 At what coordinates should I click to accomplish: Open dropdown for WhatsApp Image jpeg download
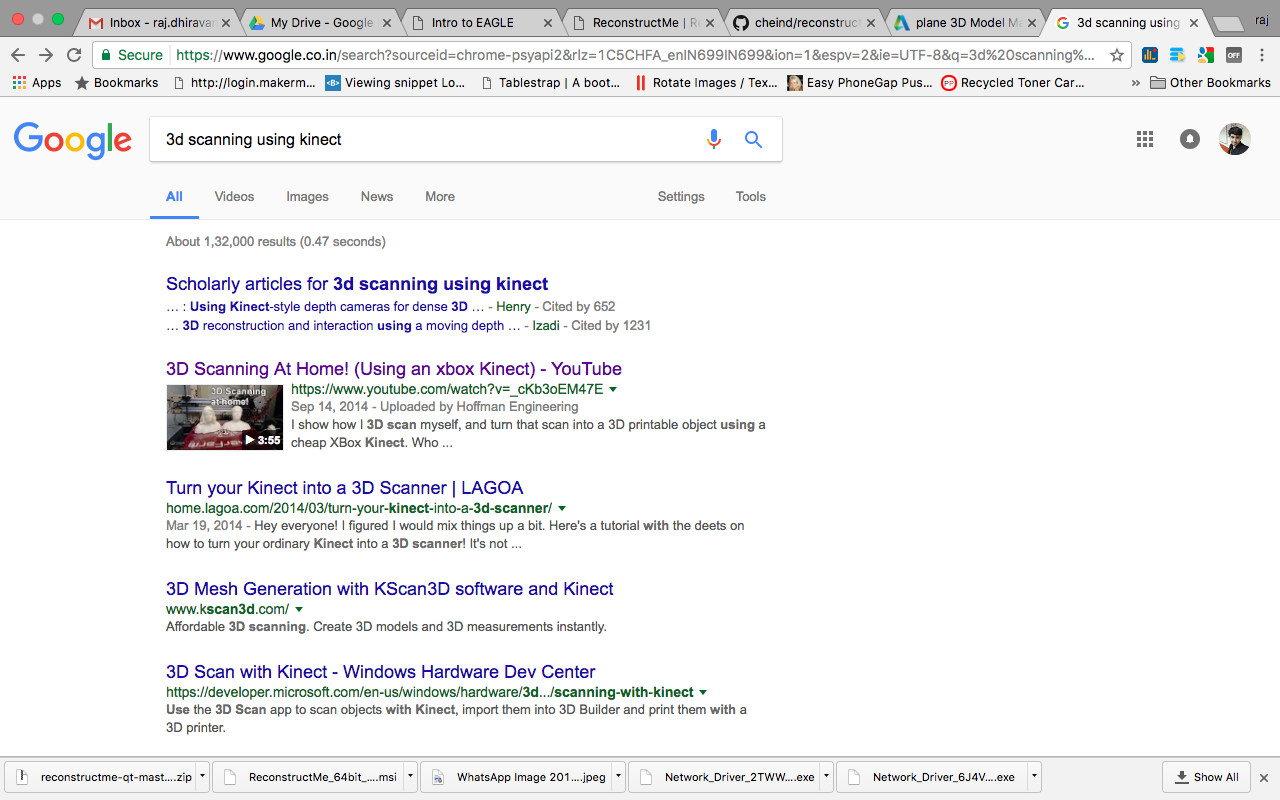[618, 776]
